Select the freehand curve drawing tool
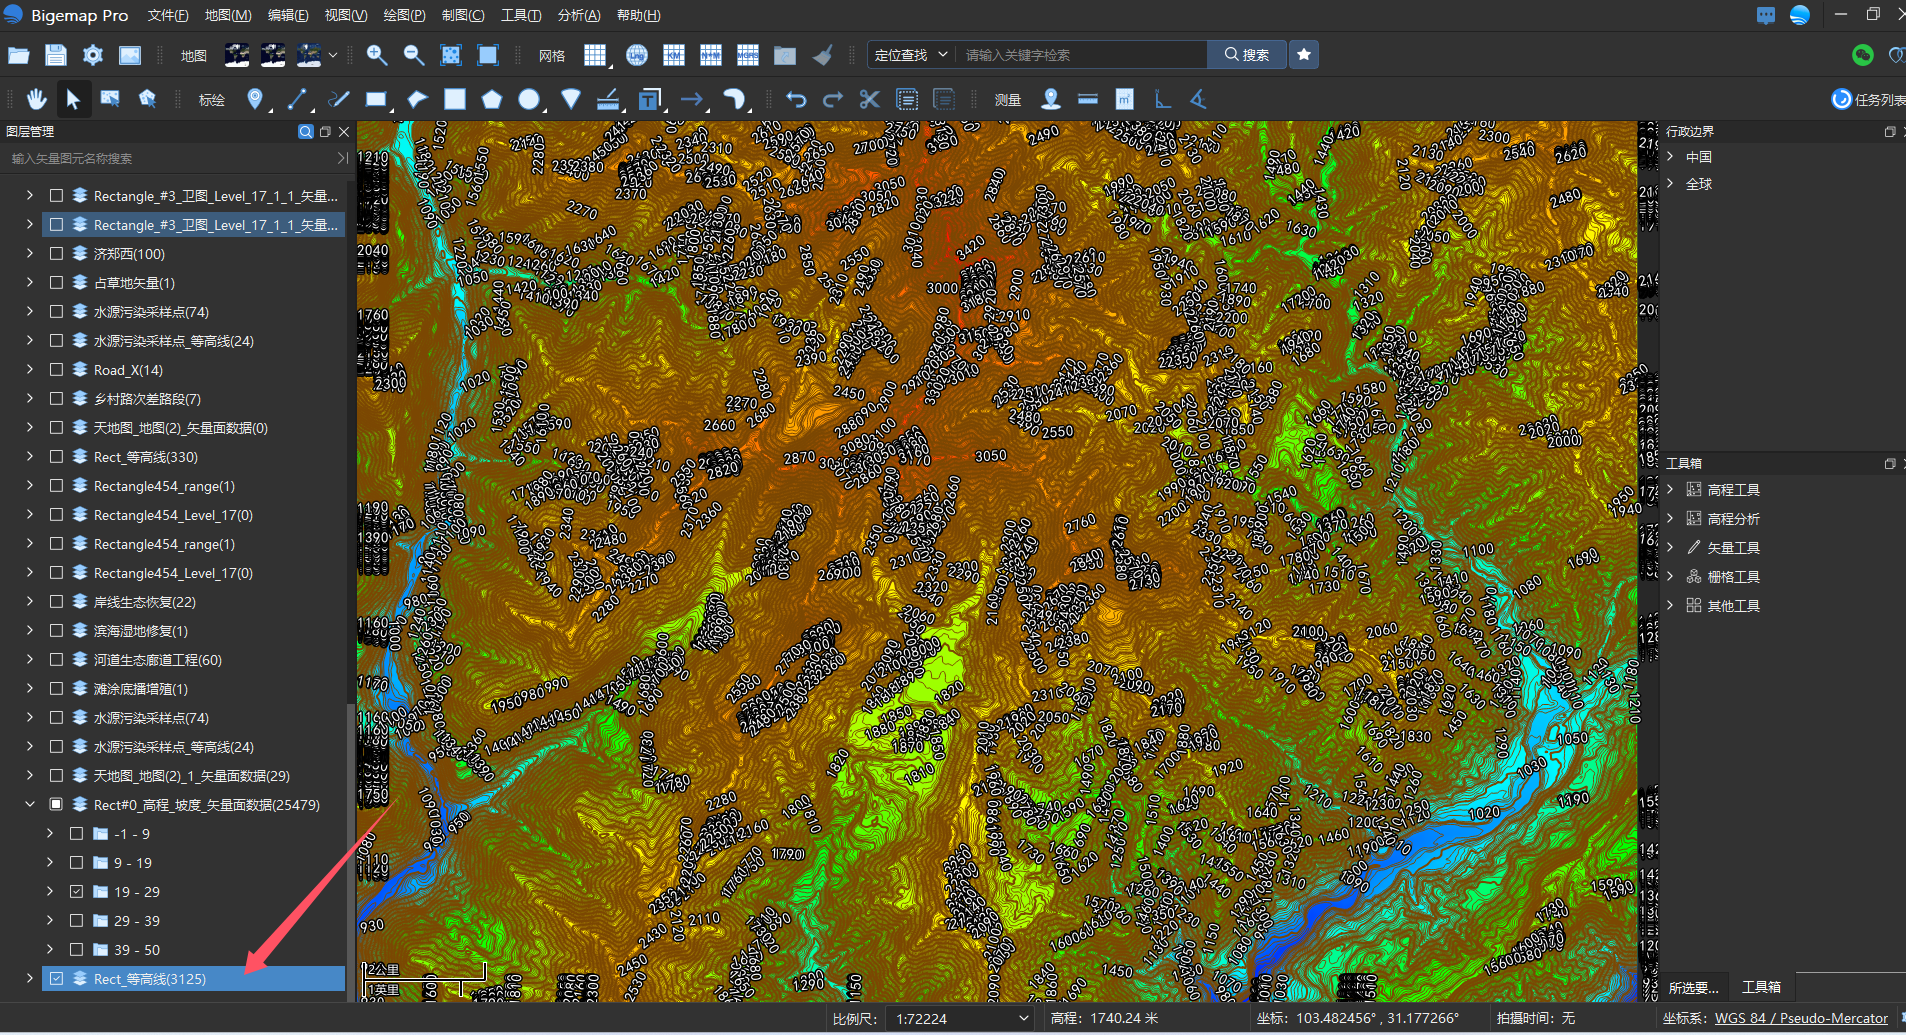The height and width of the screenshot is (1035, 1906). 338,99
